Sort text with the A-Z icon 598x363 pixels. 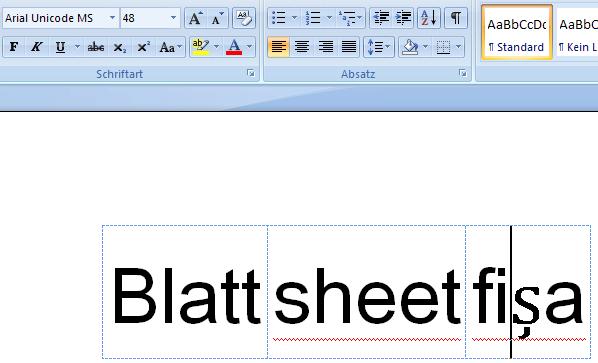coord(429,18)
